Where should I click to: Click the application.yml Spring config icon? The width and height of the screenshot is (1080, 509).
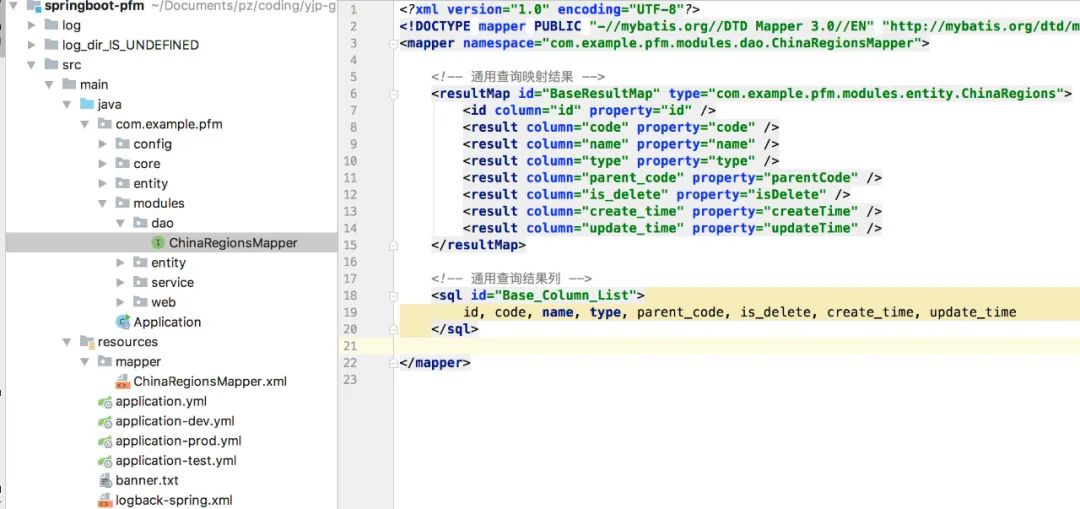click(105, 401)
